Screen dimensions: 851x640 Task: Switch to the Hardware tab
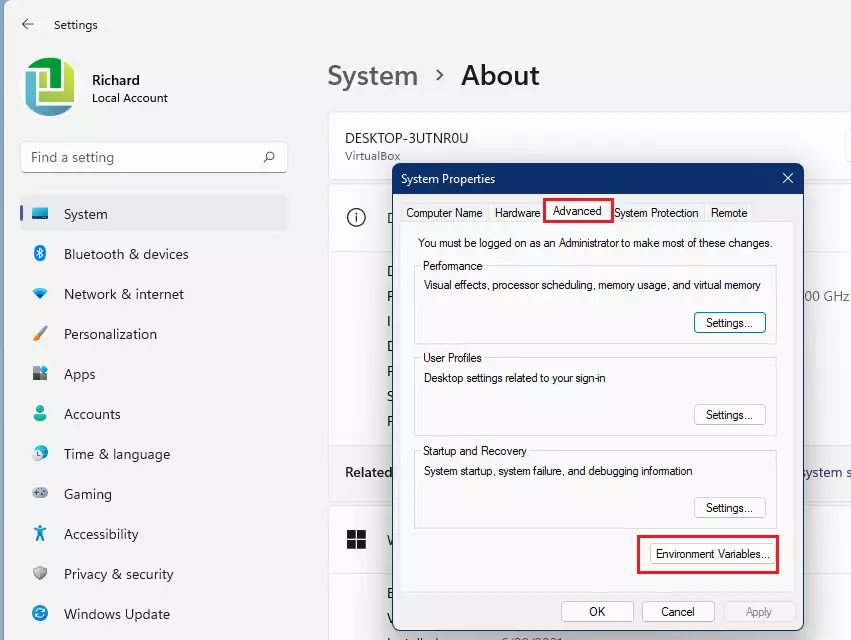[x=517, y=213]
